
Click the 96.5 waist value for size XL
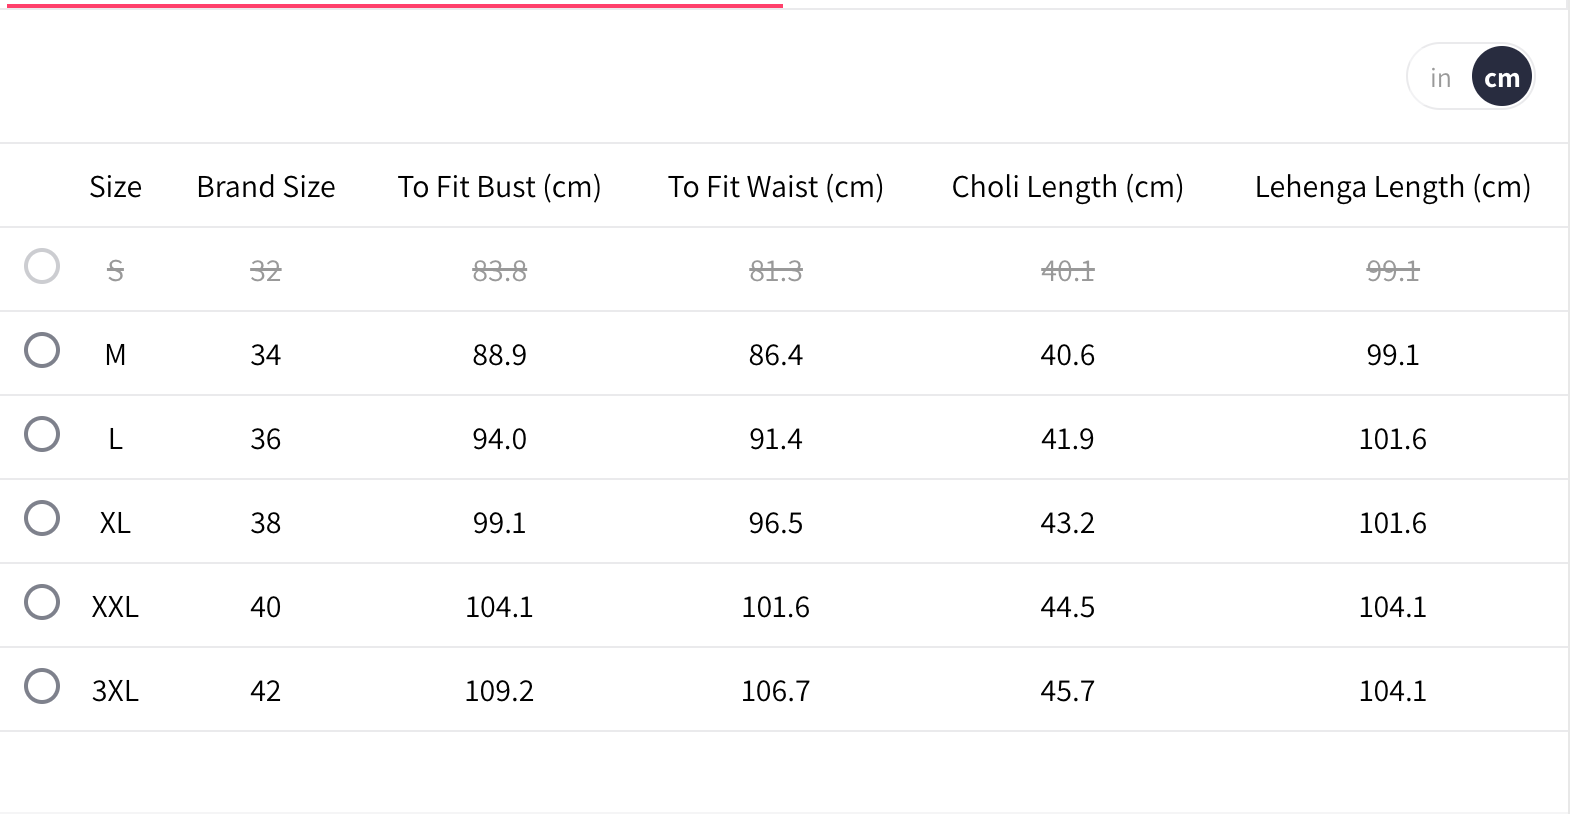[775, 523]
